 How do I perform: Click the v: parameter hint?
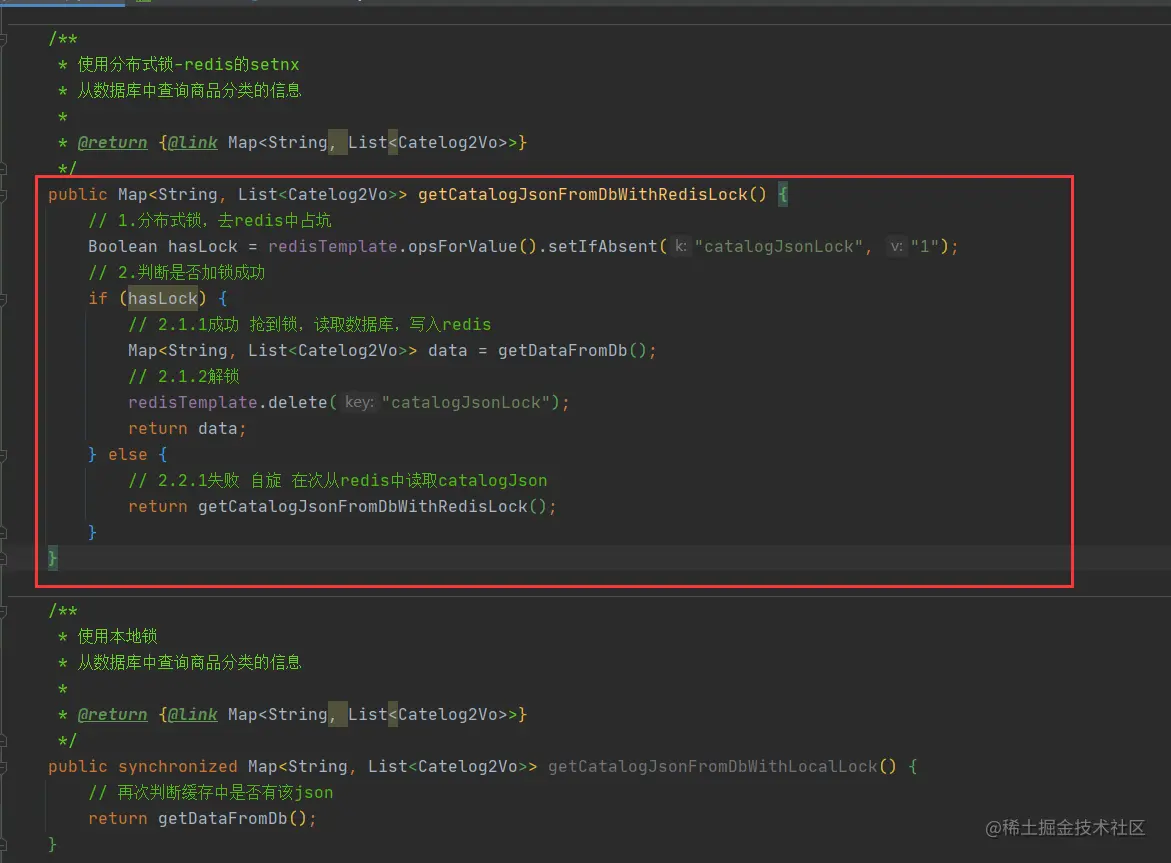pos(896,246)
